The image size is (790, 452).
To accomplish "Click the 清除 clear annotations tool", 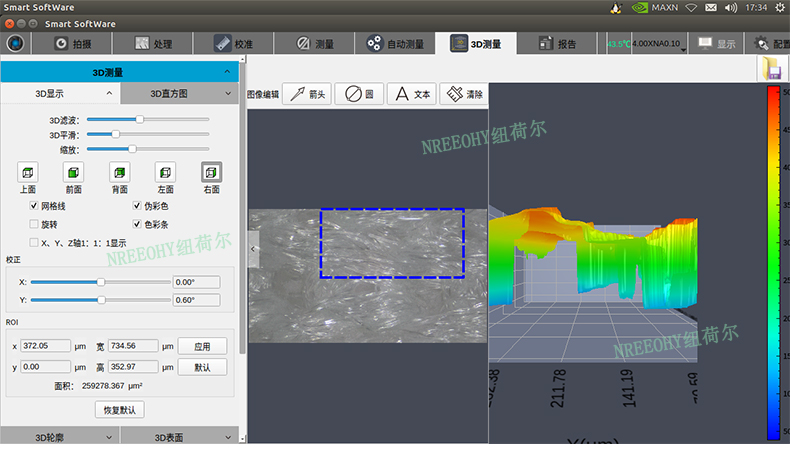I will 464,94.
